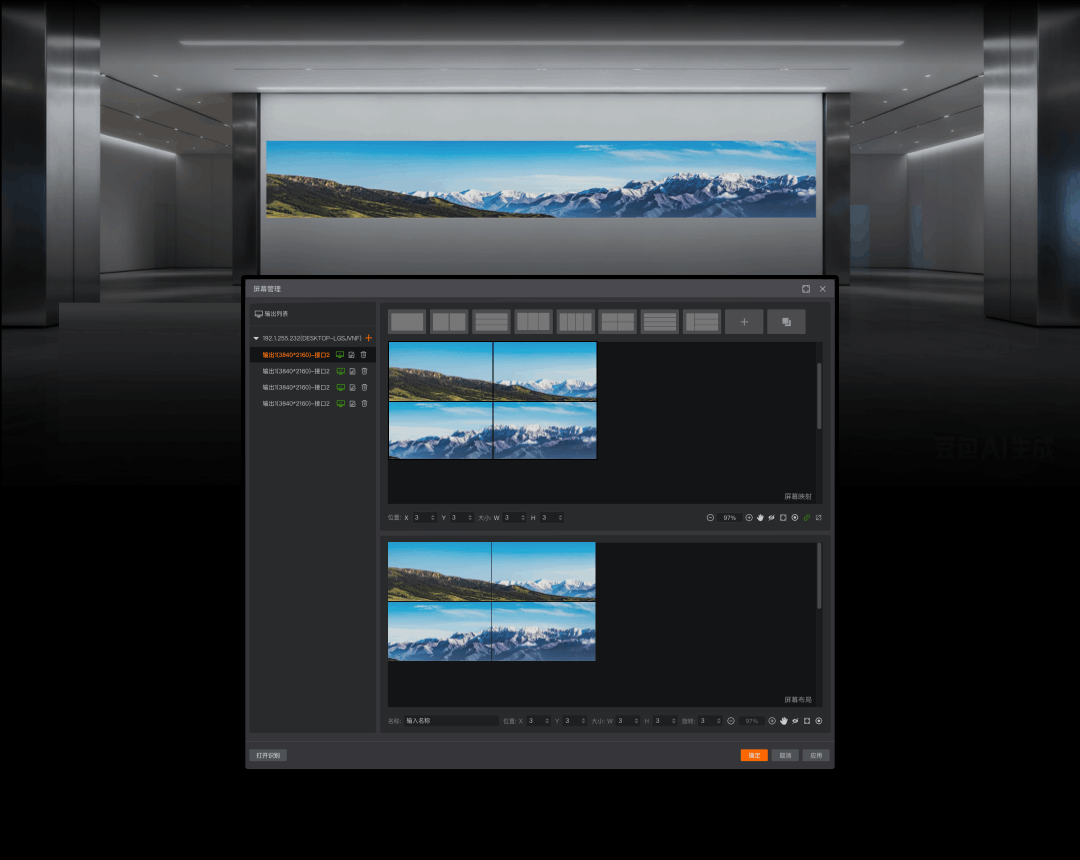1080x860 pixels.
Task: Click the mapping panel vertical scrollbar
Action: coord(819,396)
